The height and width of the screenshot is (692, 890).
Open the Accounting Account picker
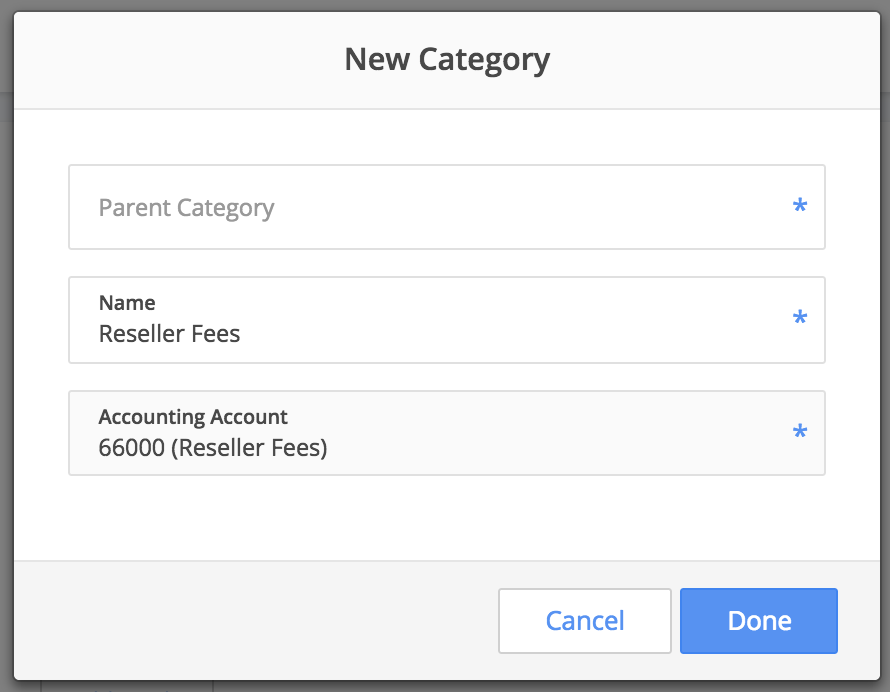pyautogui.click(x=447, y=433)
